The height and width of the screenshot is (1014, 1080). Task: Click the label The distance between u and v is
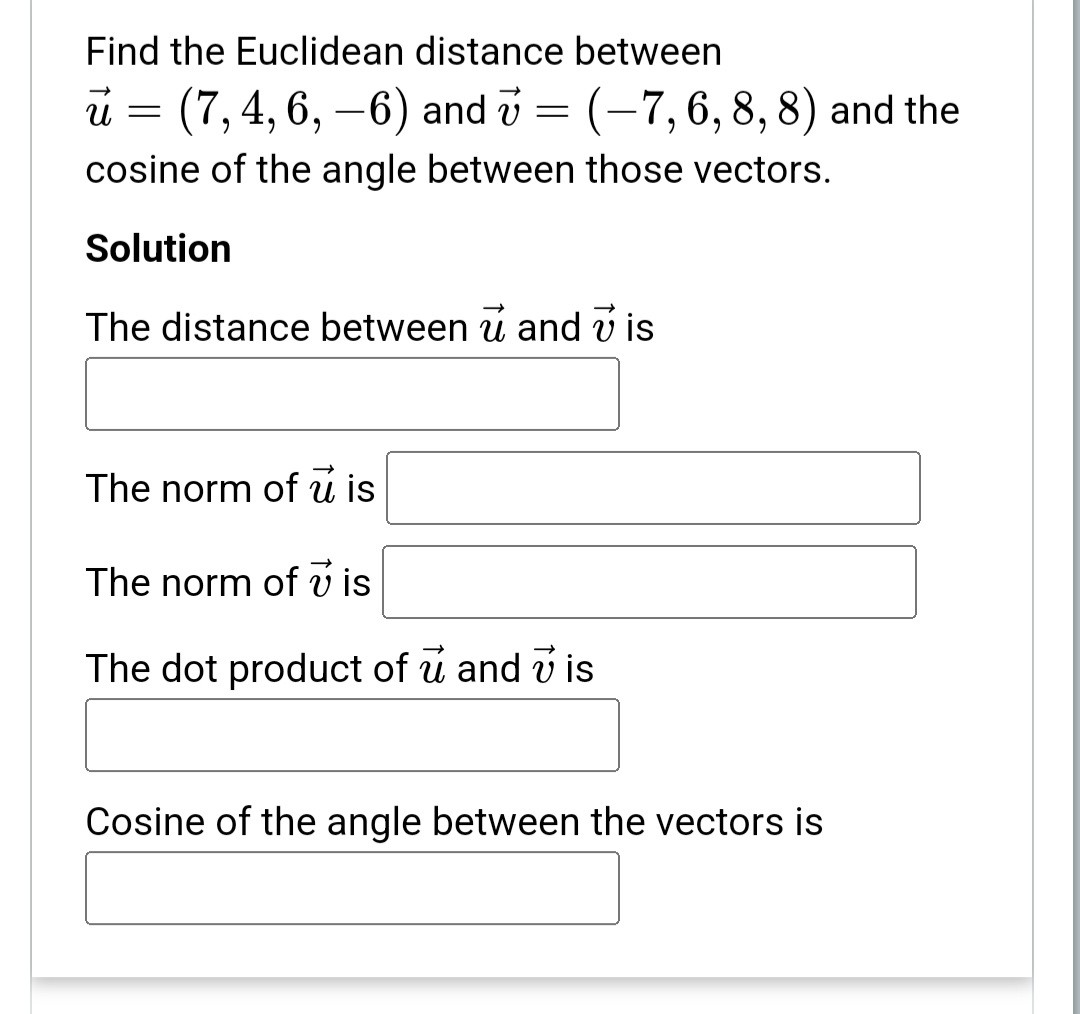(369, 326)
